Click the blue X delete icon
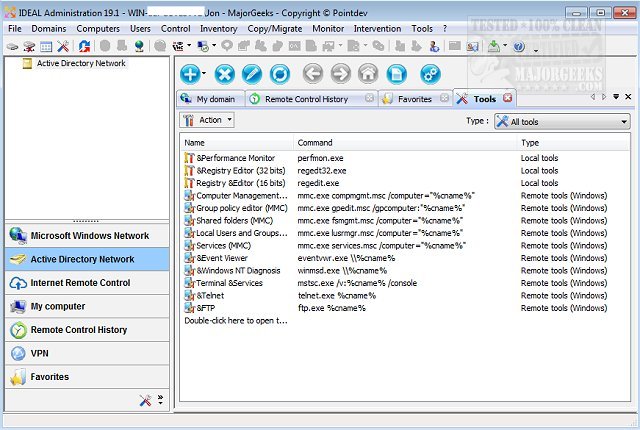 click(224, 73)
